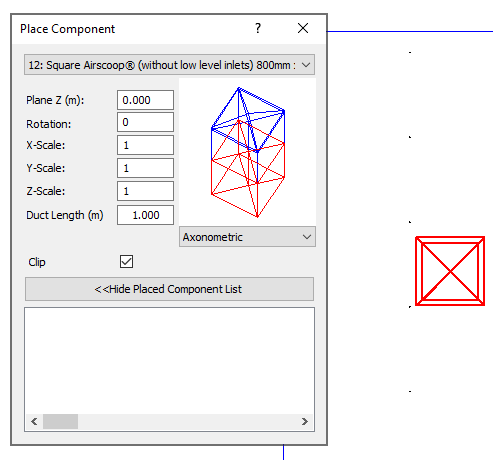493x460 pixels.
Task: Select the Rotation input field
Action: point(145,122)
